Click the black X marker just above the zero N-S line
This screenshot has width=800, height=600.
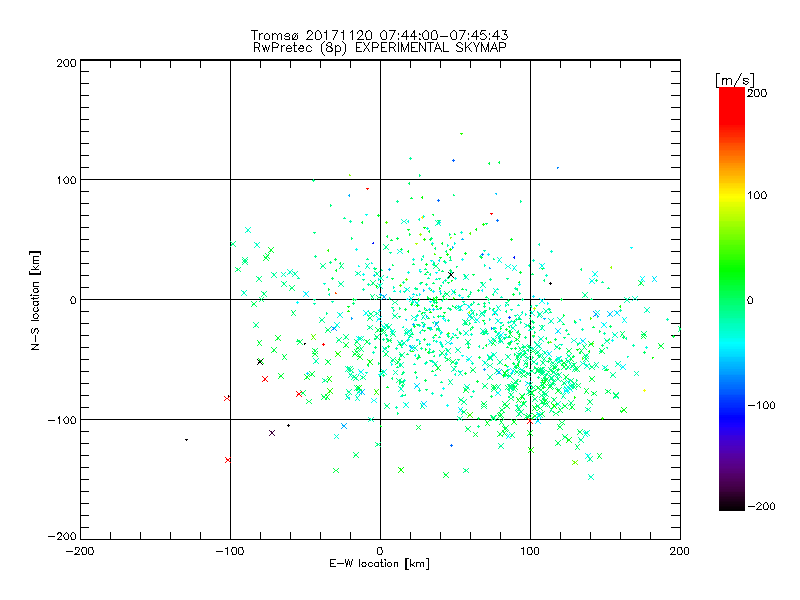coord(451,275)
